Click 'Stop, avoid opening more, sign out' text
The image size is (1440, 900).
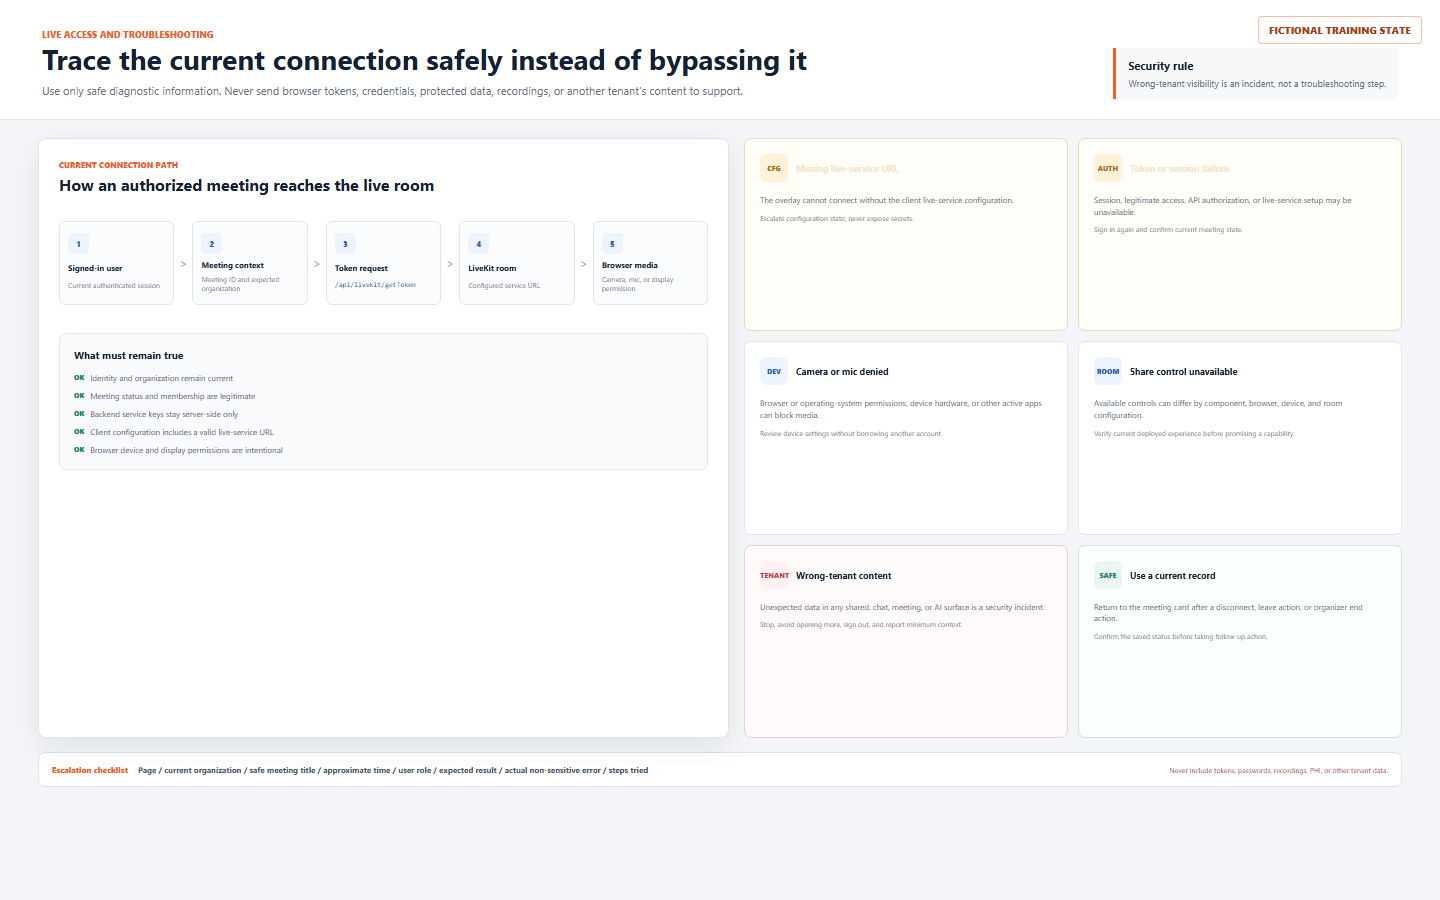(x=861, y=625)
